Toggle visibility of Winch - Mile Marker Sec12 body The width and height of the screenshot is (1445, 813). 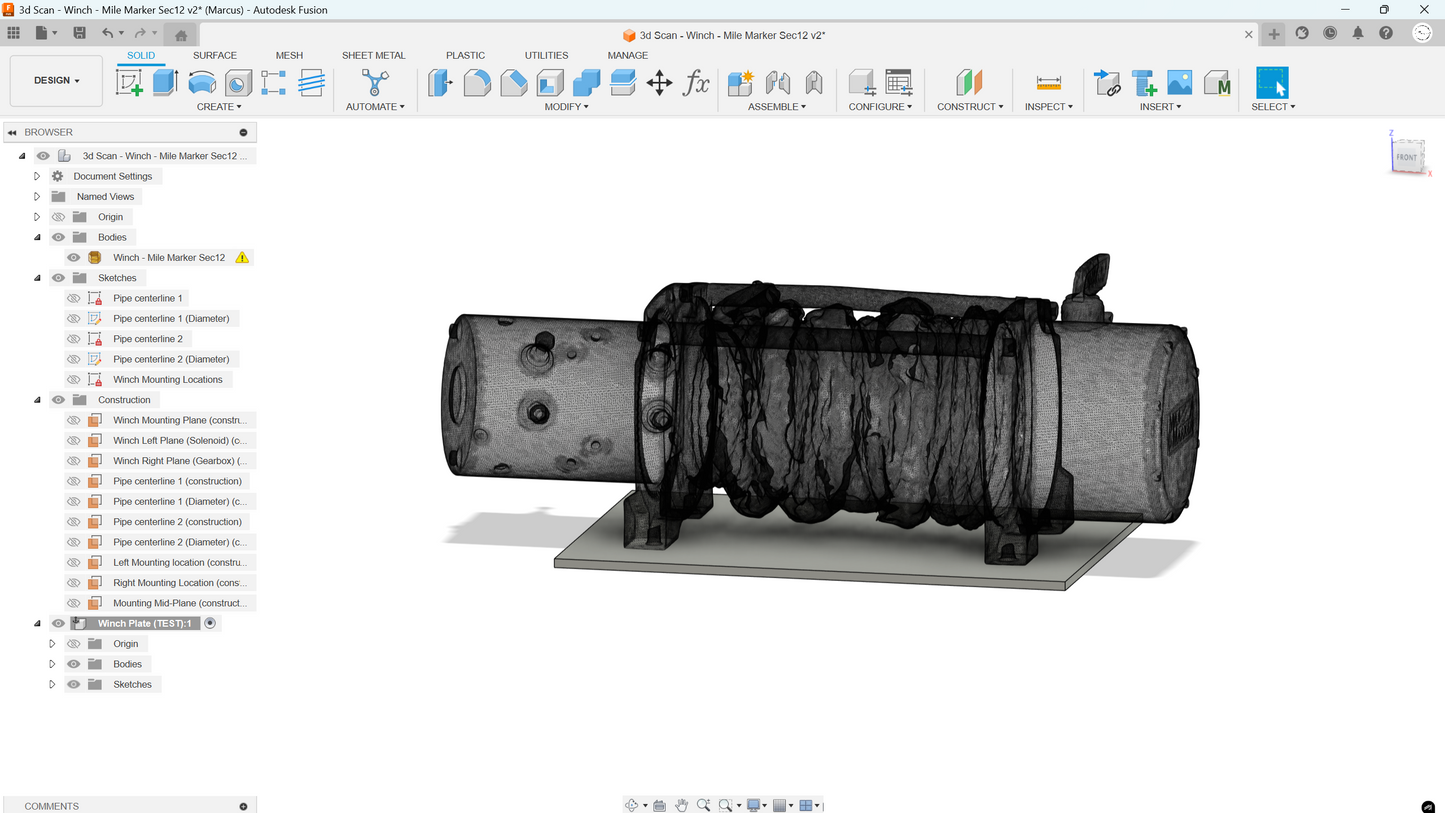click(x=74, y=258)
